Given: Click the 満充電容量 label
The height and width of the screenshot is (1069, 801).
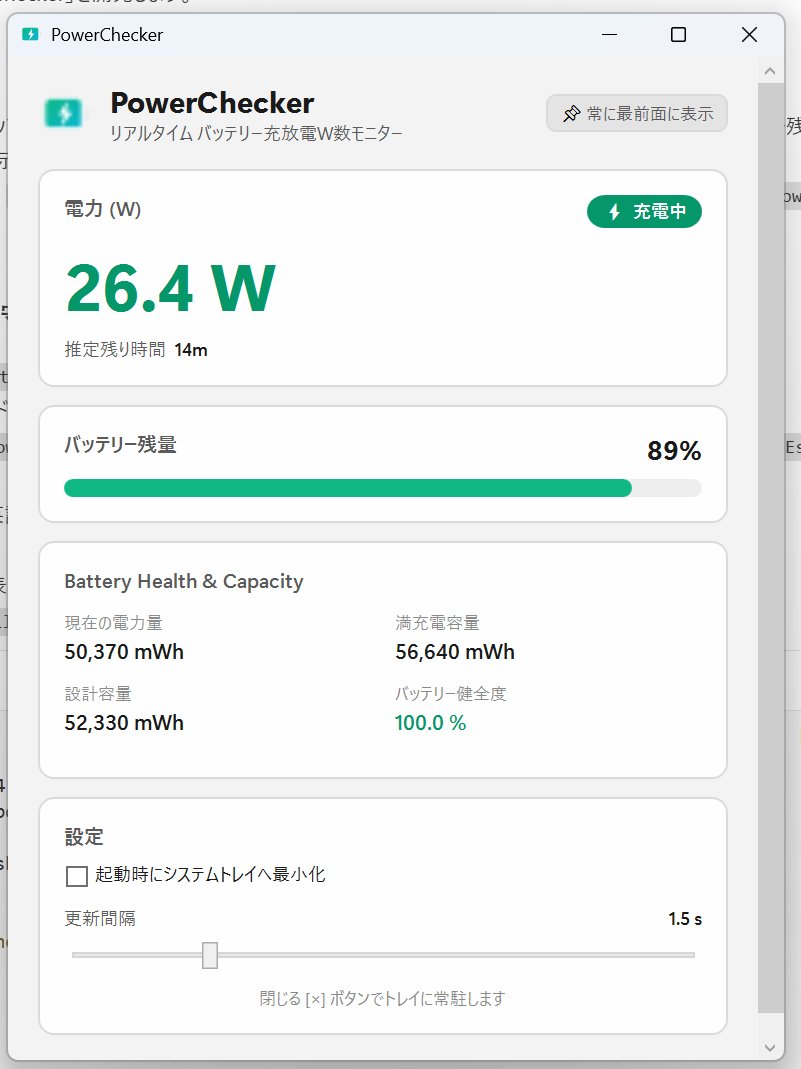Looking at the screenshot, I should point(438,623).
